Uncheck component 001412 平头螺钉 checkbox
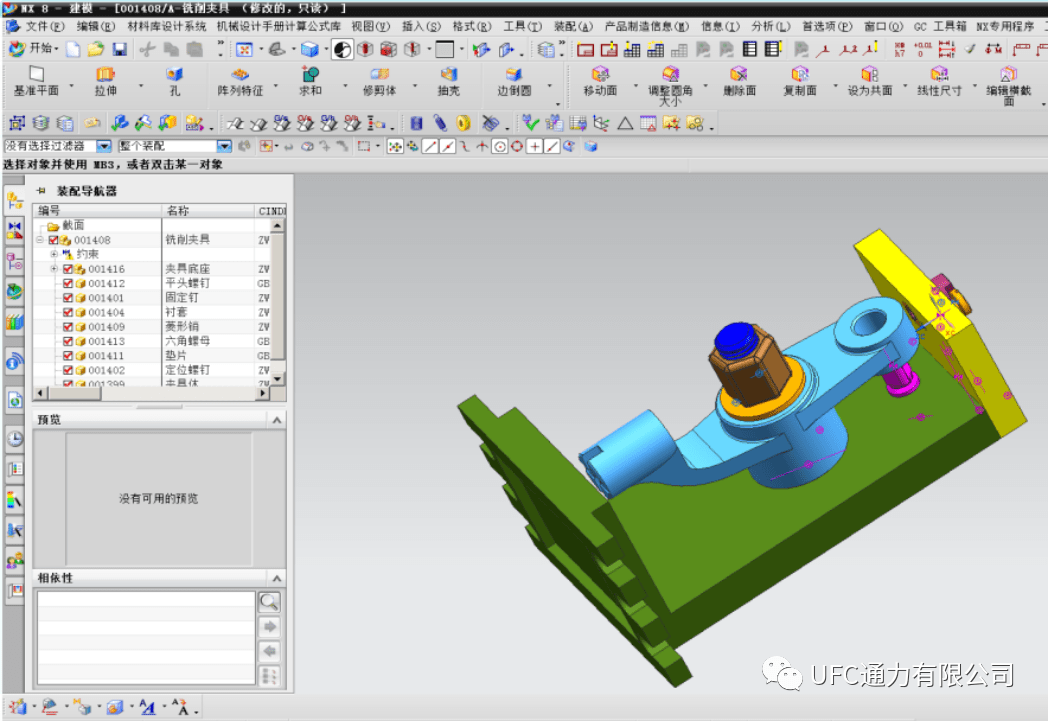Screen dimensions: 1049x721 pos(67,284)
